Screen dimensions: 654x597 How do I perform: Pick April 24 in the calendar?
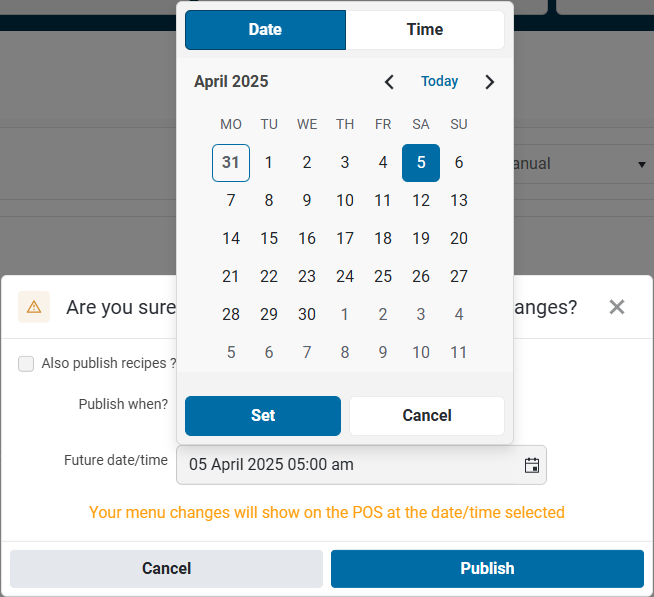pyautogui.click(x=345, y=277)
